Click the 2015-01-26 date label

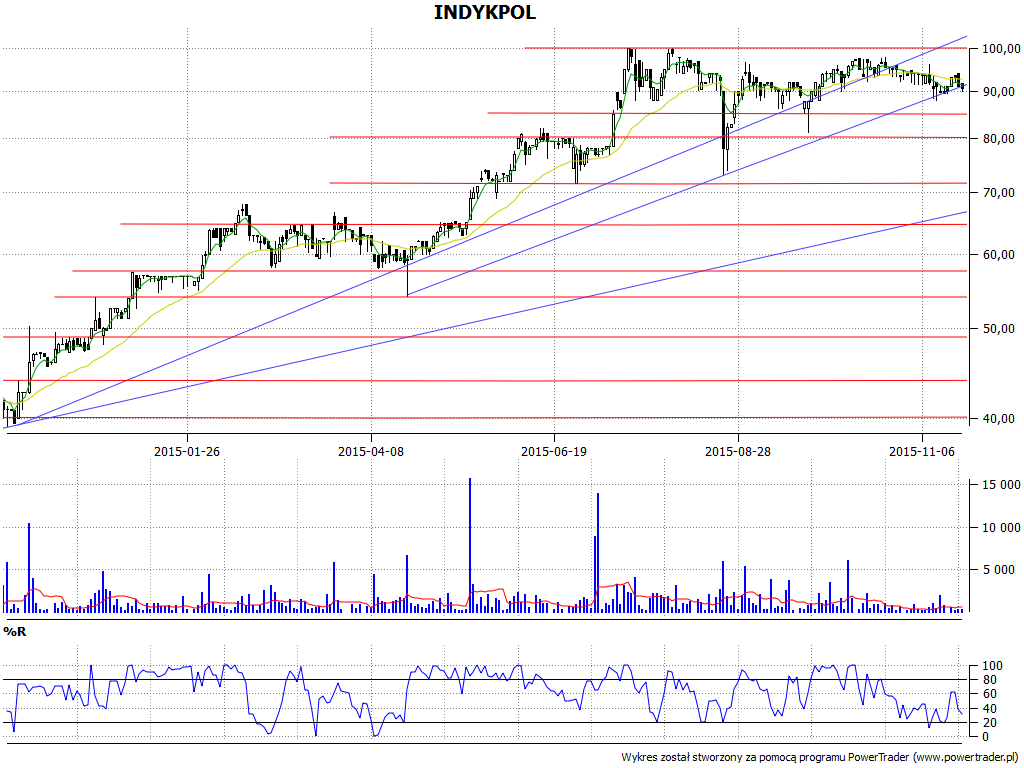coord(187,451)
